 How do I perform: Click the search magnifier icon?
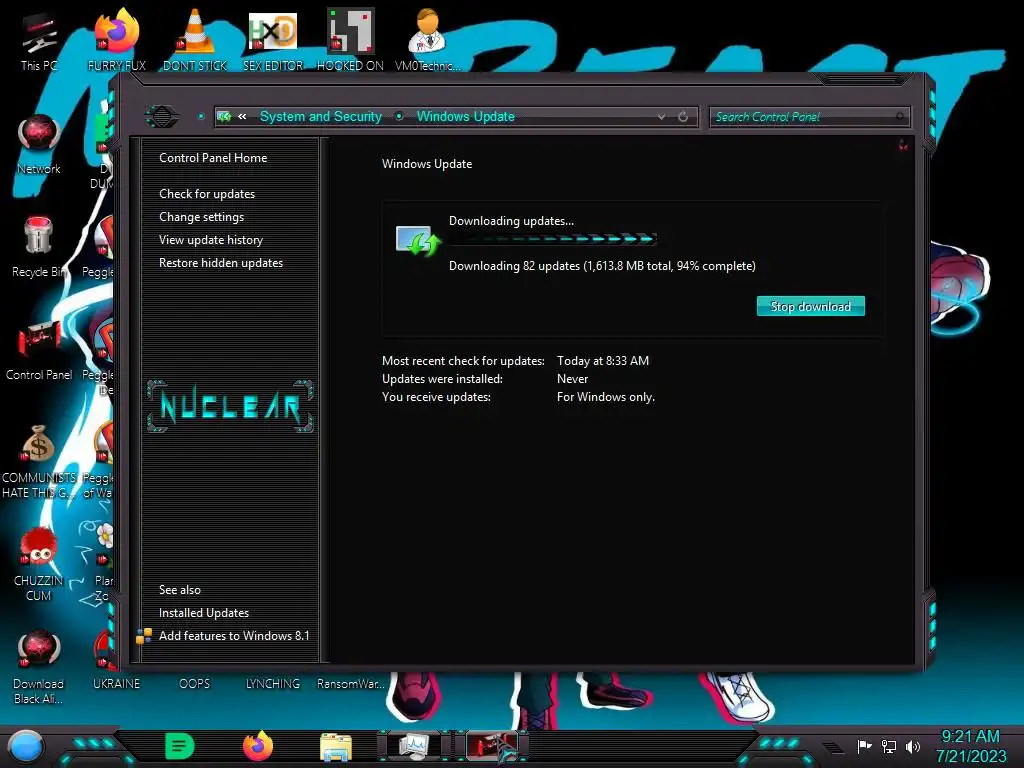point(901,116)
